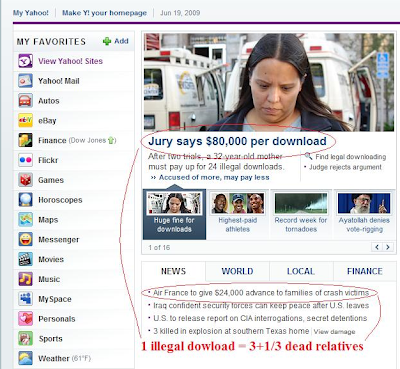Click the Personals heart icon
400x369 pixels.
tap(25, 319)
